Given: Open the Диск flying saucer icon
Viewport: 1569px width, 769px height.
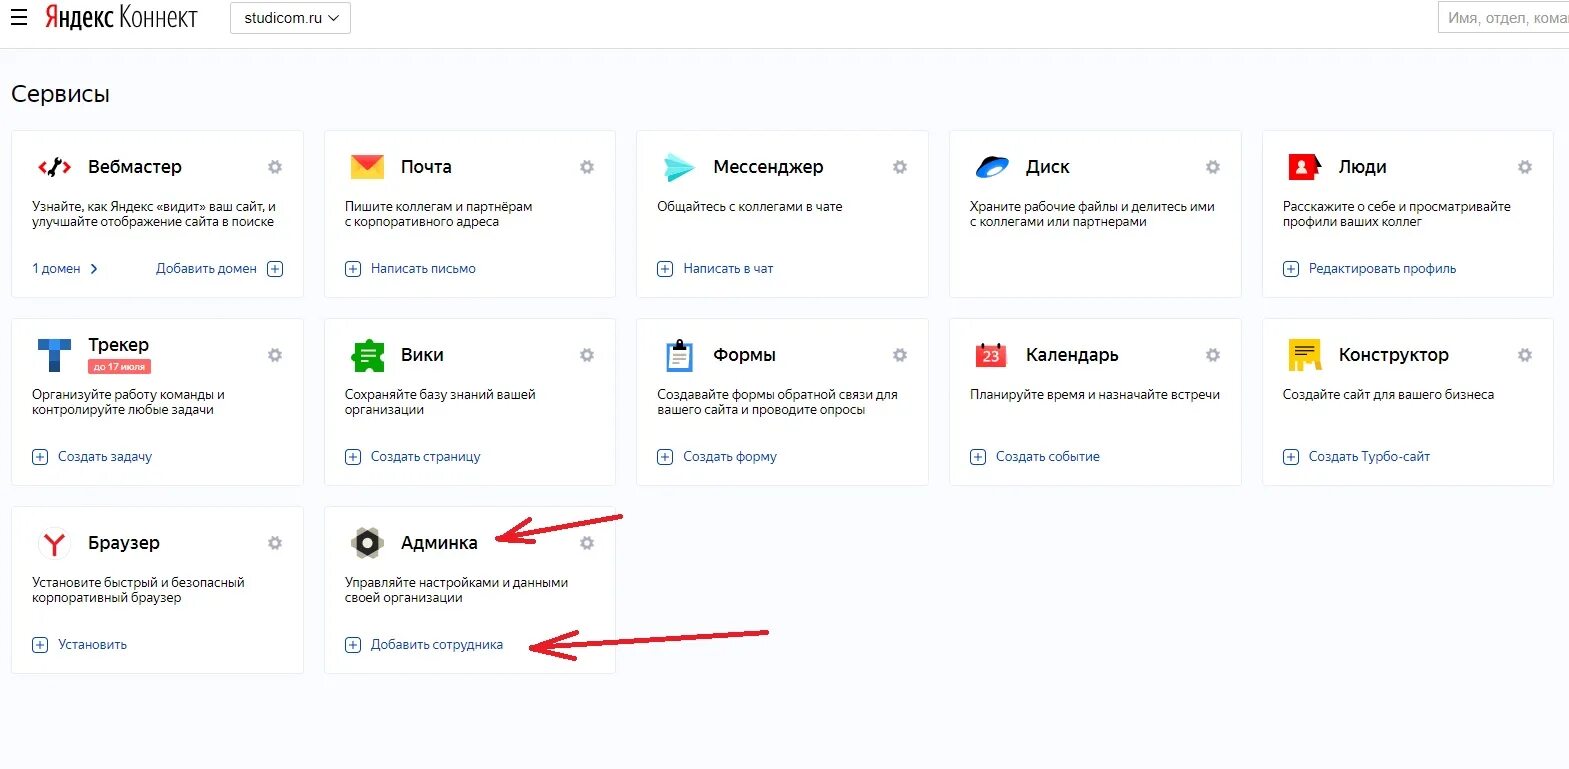Looking at the screenshot, I should click(x=992, y=167).
